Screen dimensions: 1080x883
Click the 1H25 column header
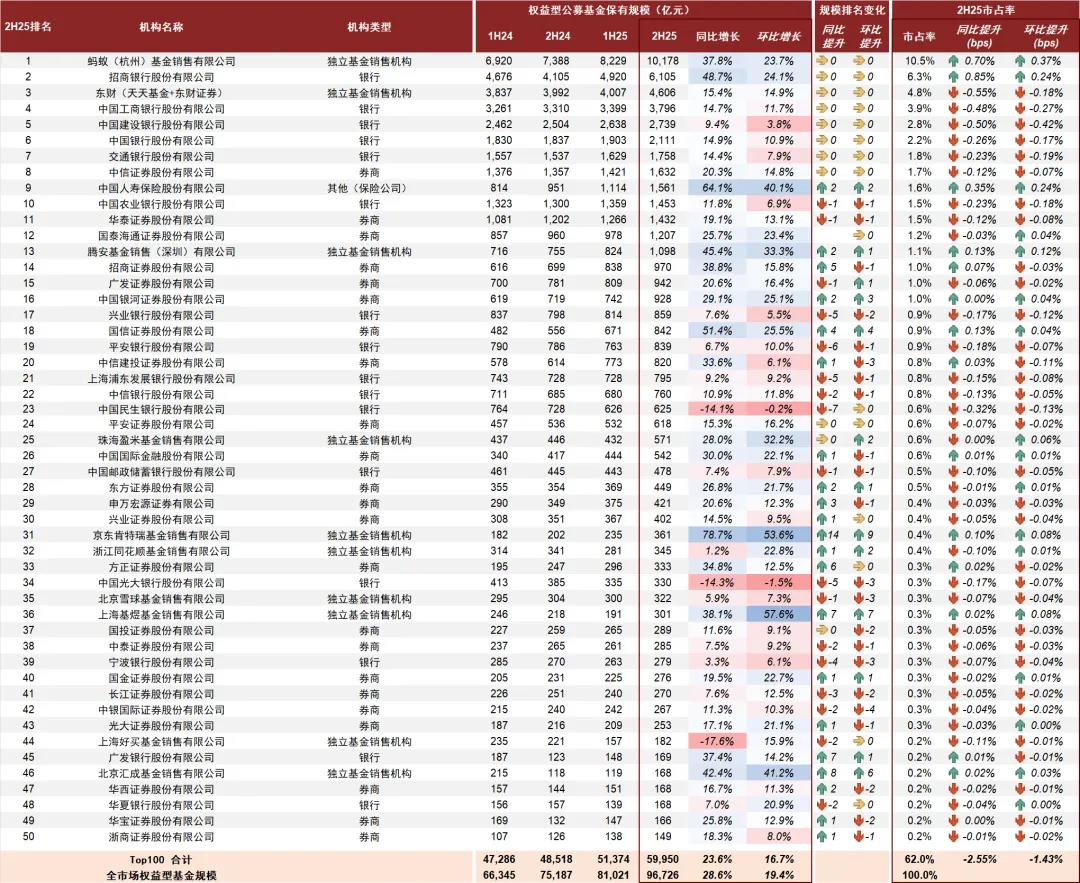pyautogui.click(x=614, y=36)
